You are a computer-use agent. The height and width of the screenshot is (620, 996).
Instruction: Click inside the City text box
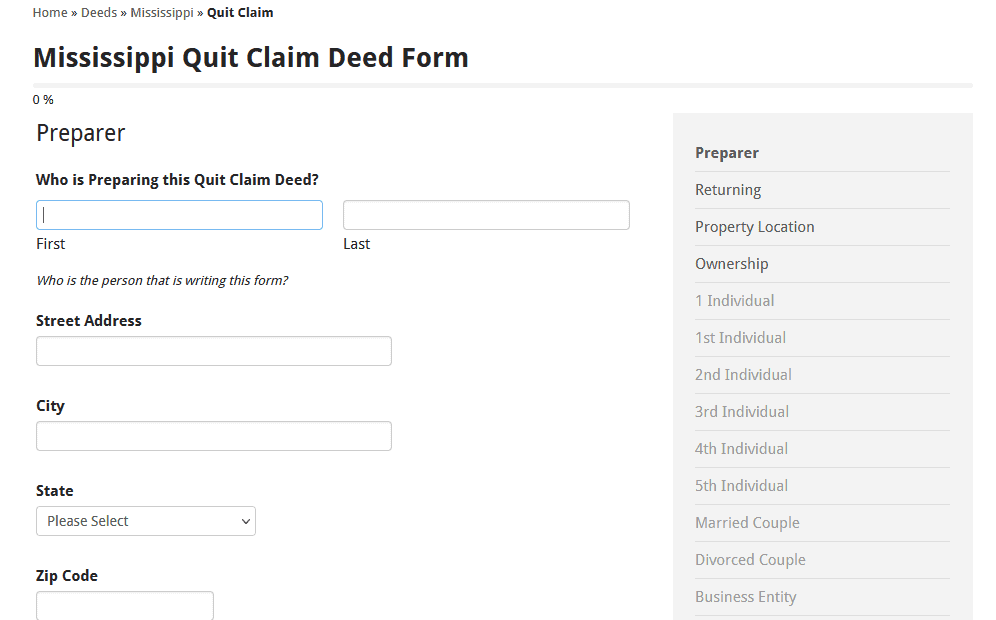[213, 435]
